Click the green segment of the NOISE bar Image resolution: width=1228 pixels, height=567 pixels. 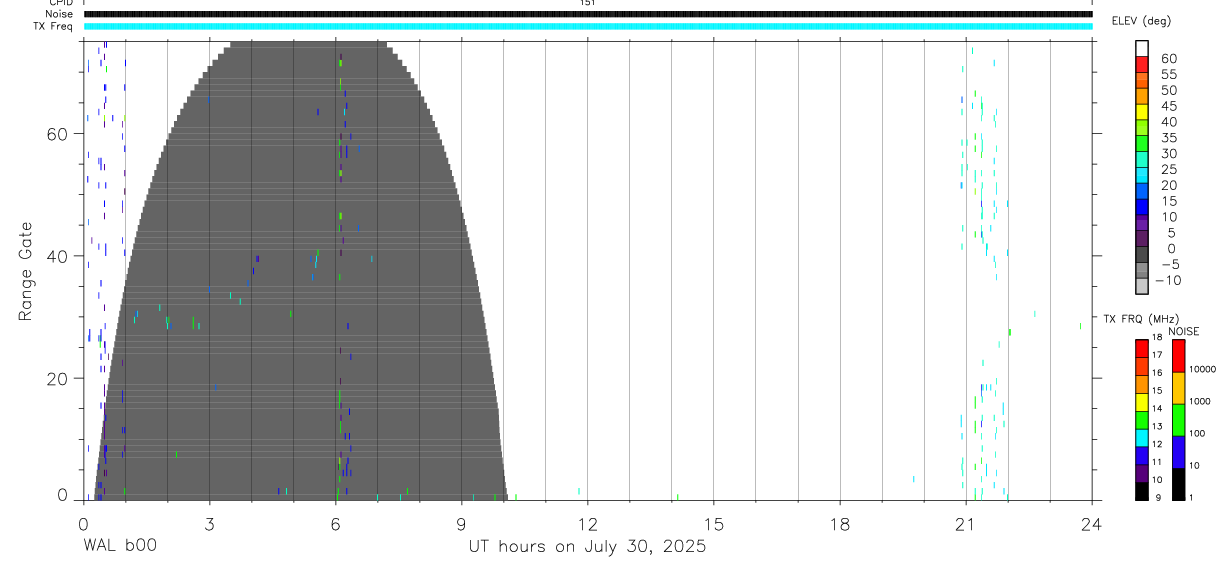(1178, 420)
